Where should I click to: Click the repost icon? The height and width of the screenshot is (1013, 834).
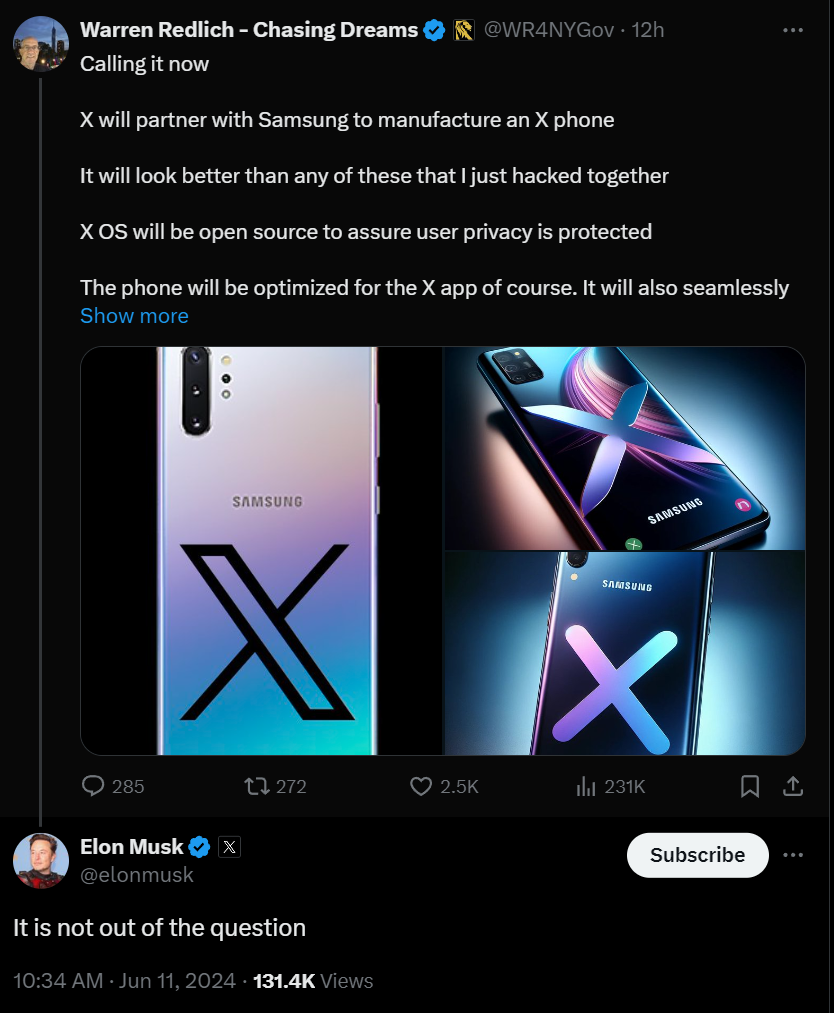pyautogui.click(x=257, y=787)
